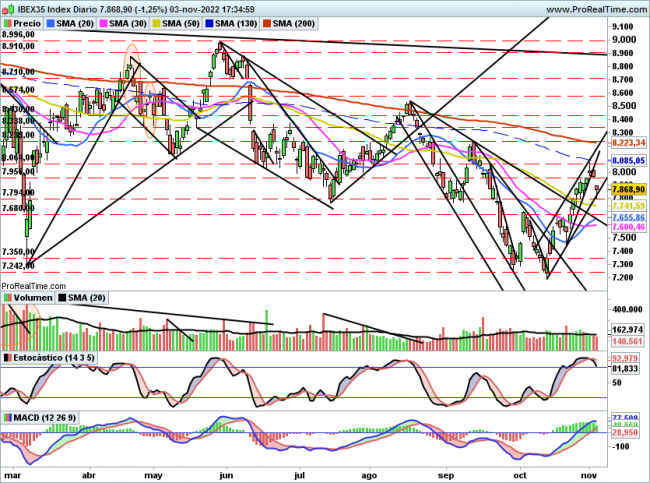Click the volume value tag 140.561
Image resolution: width=650 pixels, height=483 pixels.
pos(628,341)
